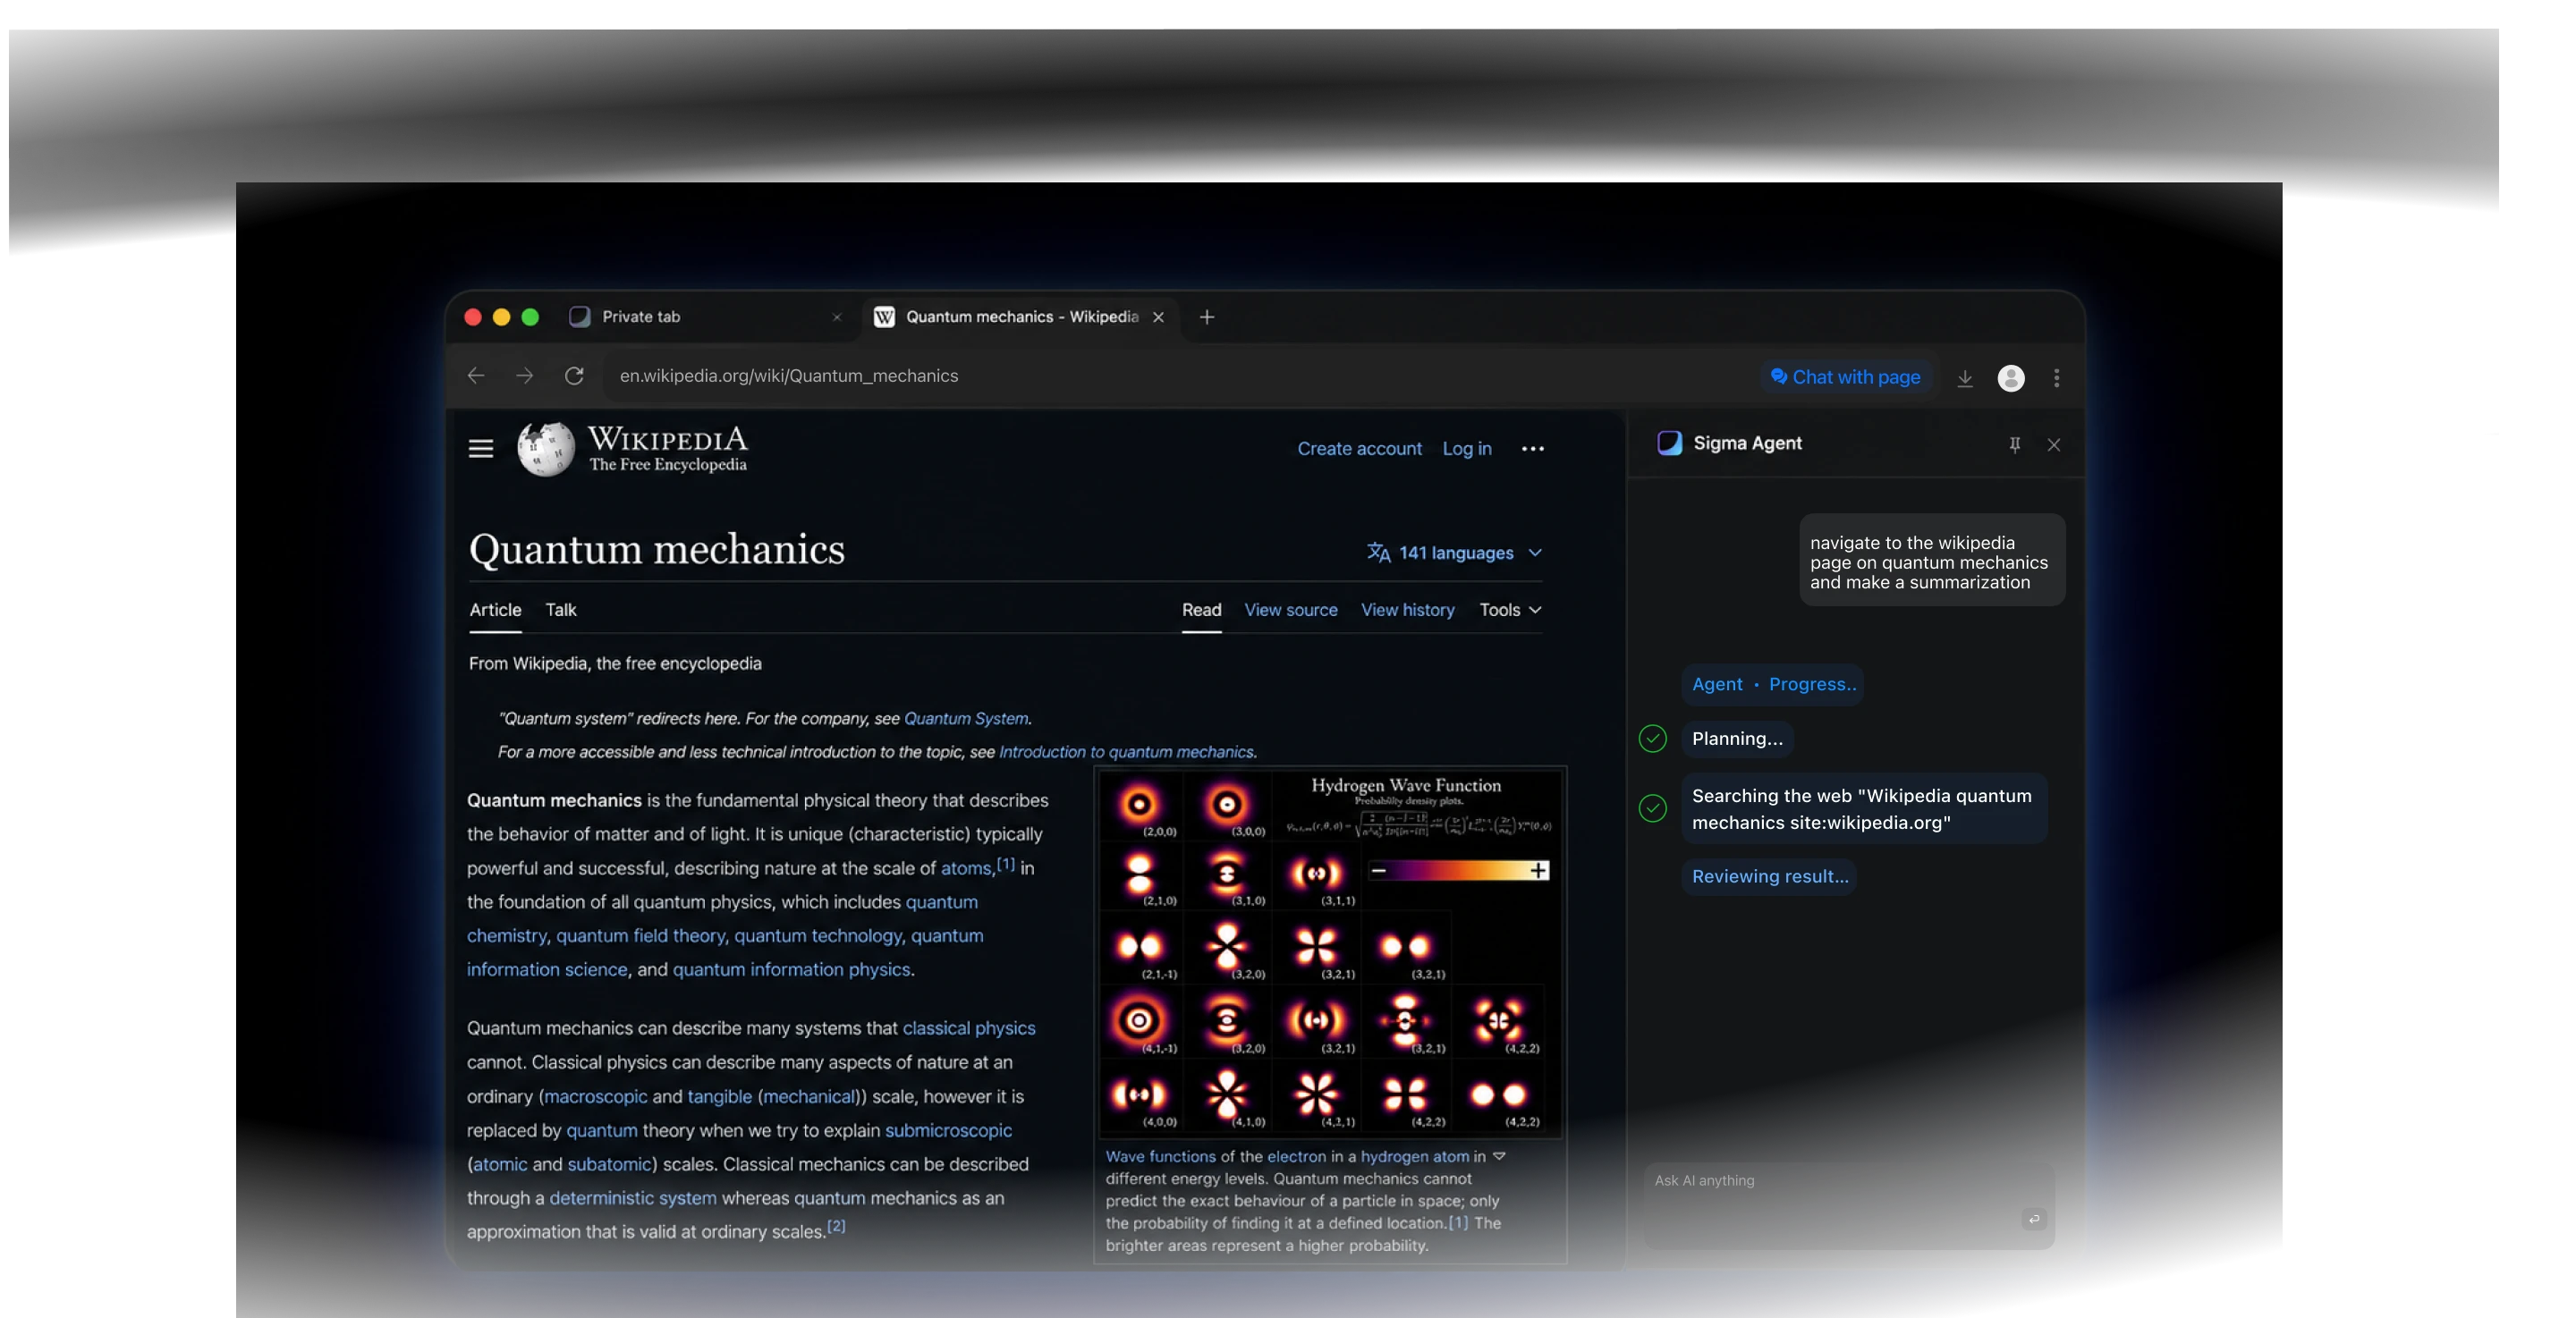
Task: Click the electron link in the caption
Action: pos(1296,1157)
